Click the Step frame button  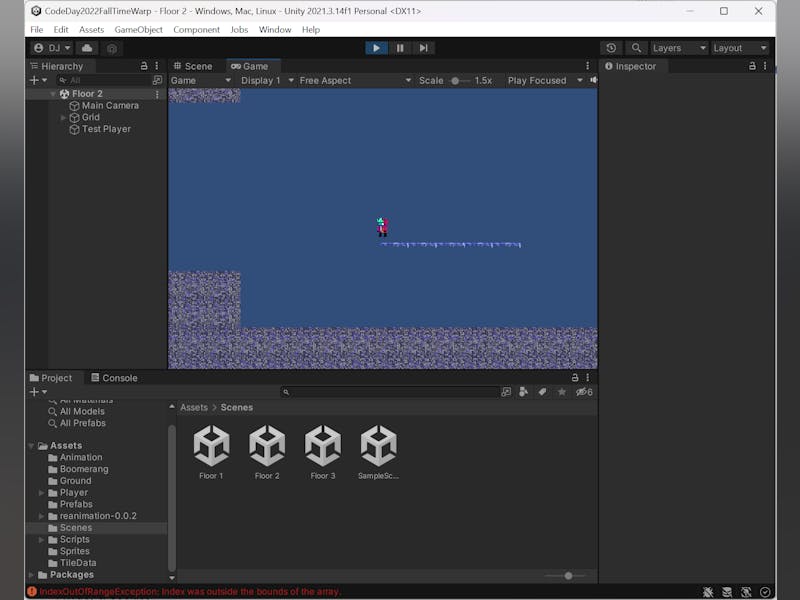coord(423,48)
